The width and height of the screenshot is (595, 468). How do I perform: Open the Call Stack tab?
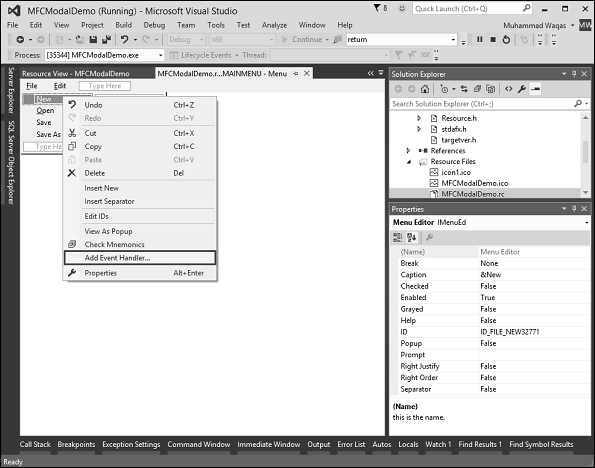[x=35, y=444]
